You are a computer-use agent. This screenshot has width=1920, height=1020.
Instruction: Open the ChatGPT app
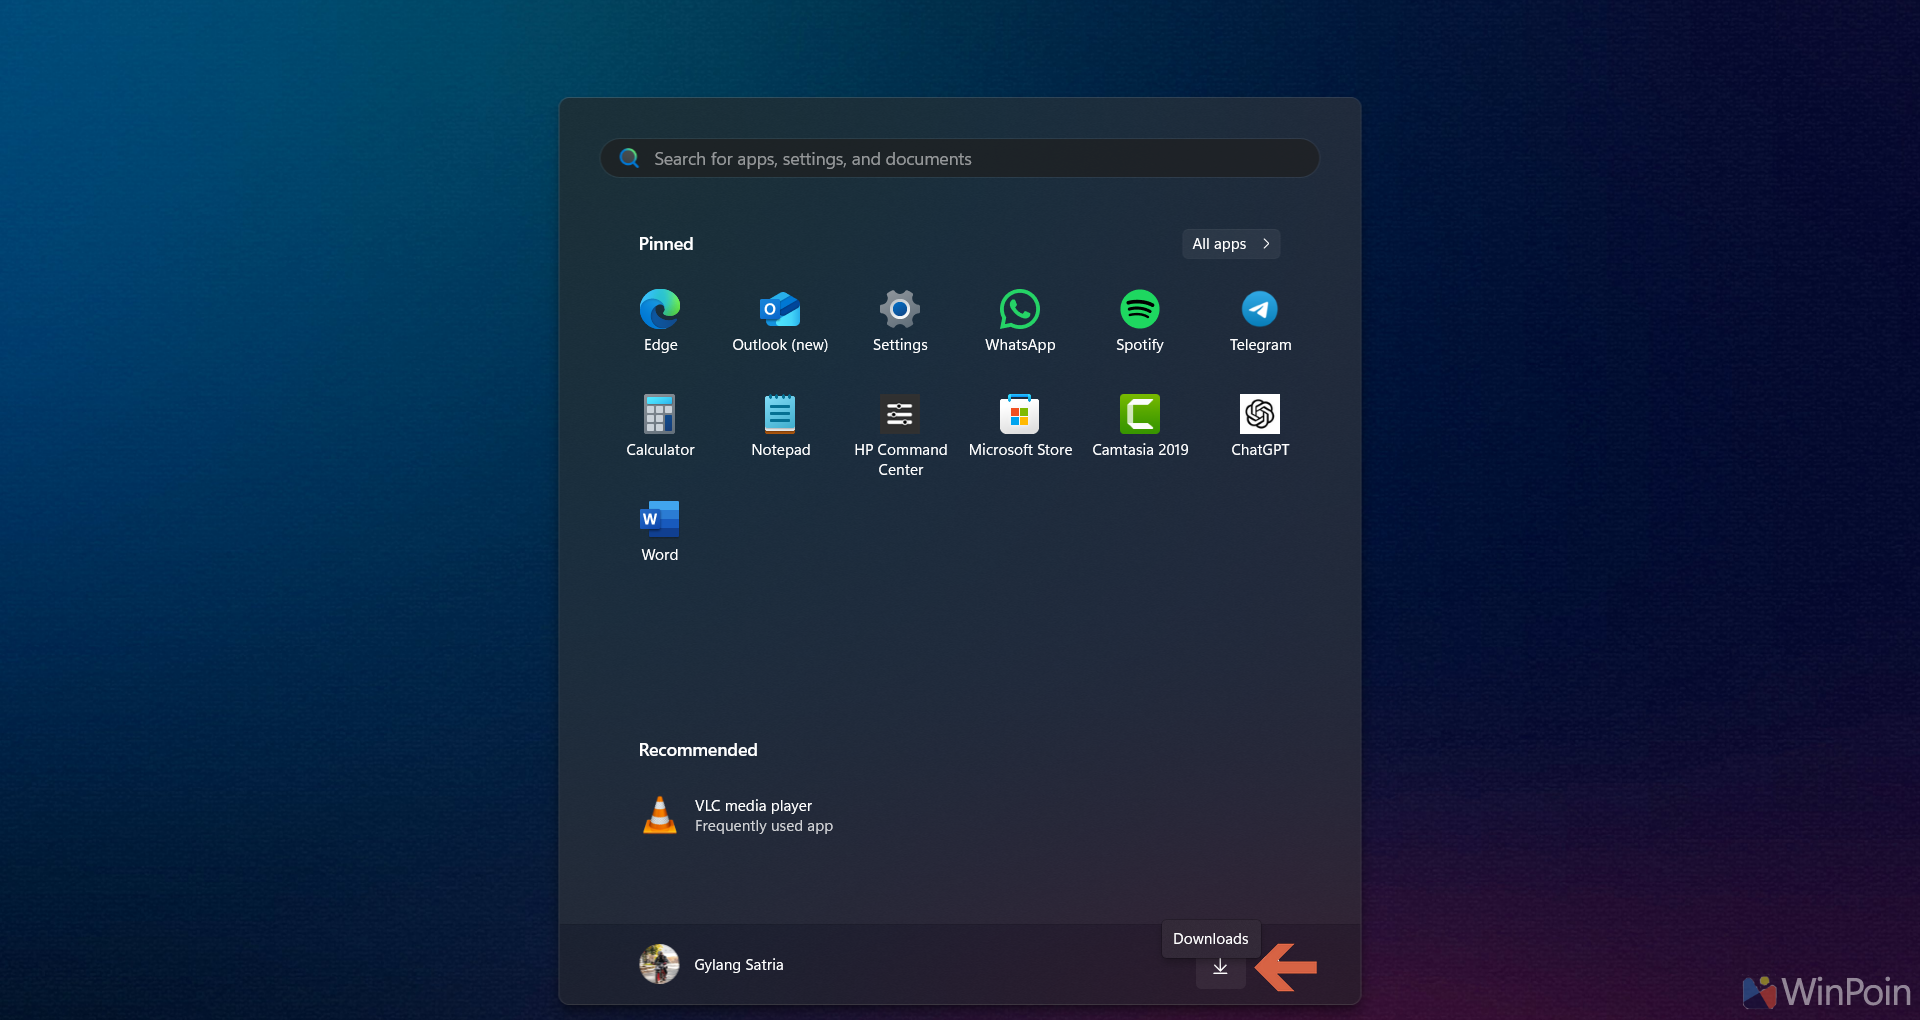click(x=1260, y=425)
